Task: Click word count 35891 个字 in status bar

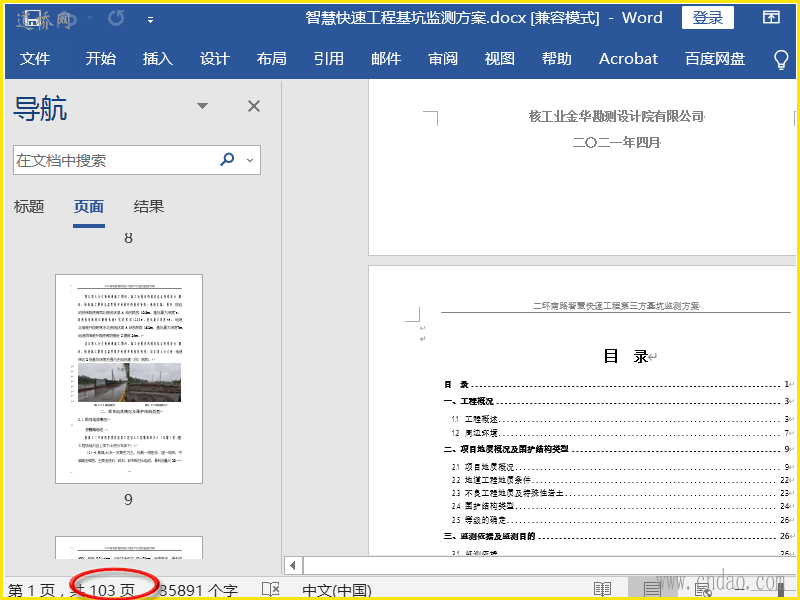Action: 198,590
